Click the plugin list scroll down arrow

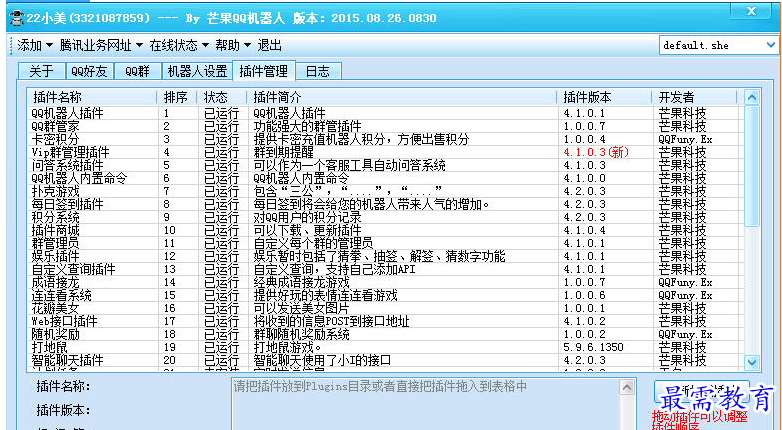click(x=752, y=363)
